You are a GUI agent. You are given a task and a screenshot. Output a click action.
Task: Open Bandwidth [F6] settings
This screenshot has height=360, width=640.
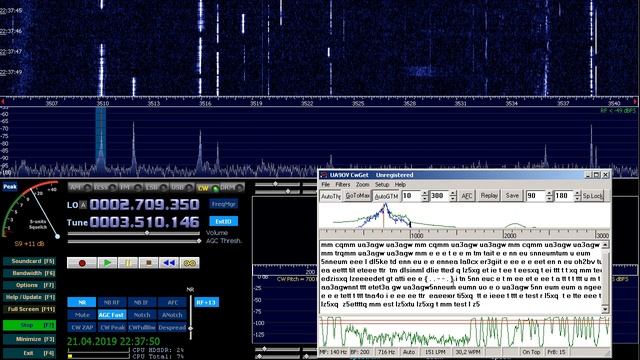click(x=29, y=273)
